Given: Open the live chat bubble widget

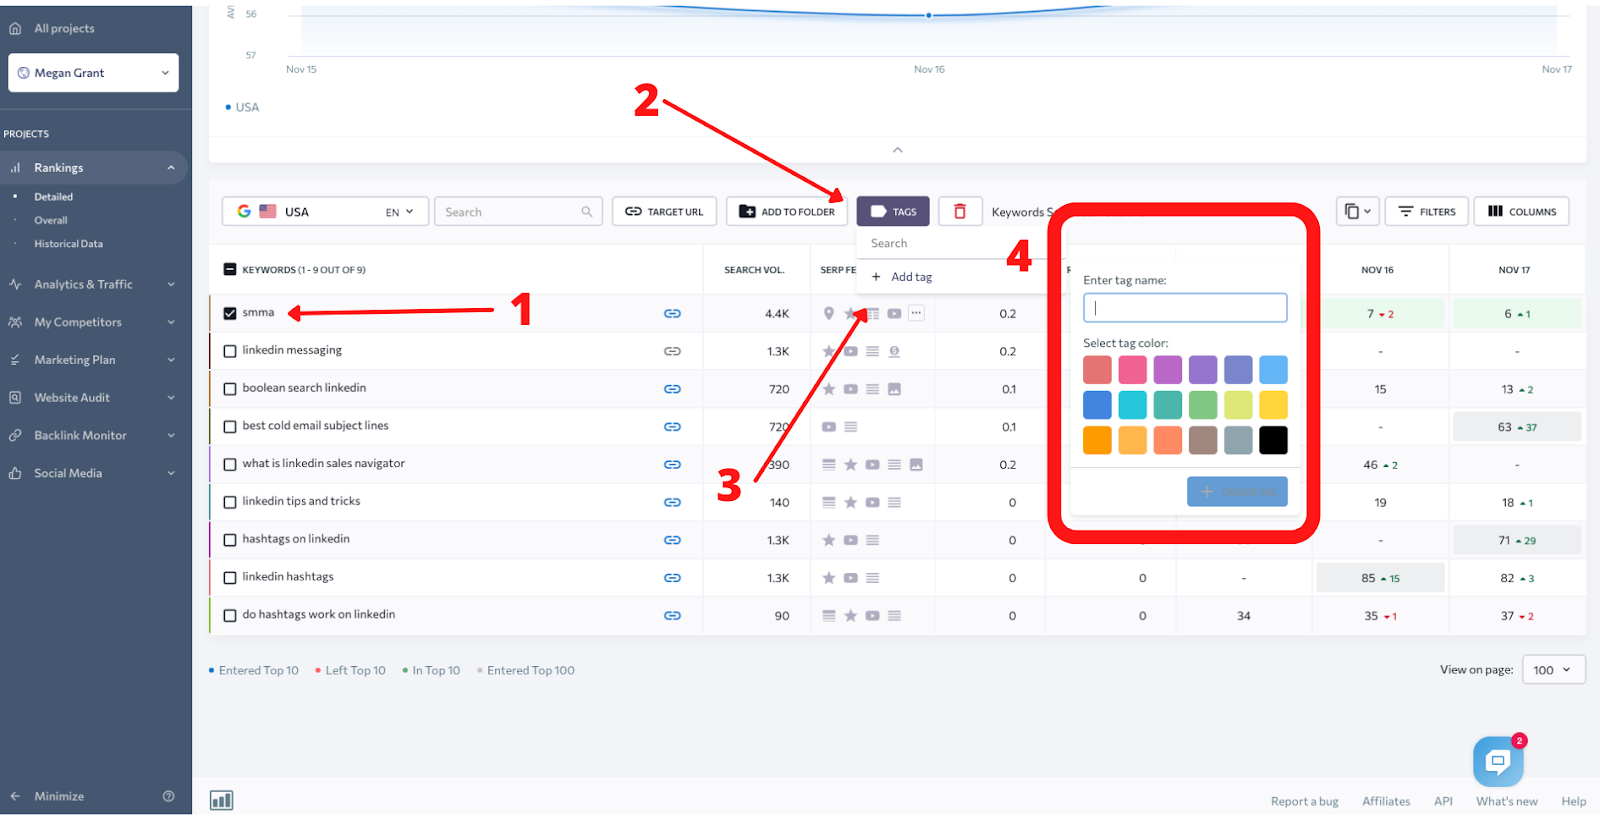Looking at the screenshot, I should point(1498,762).
